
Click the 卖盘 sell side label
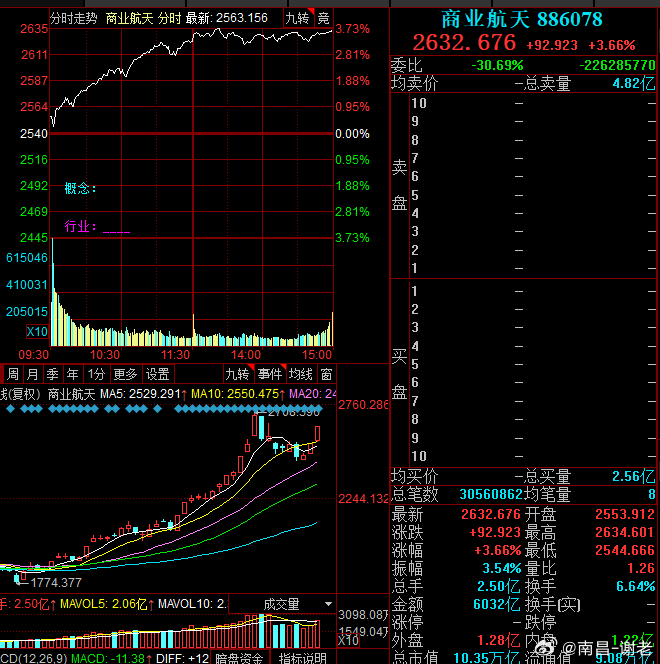[399, 185]
